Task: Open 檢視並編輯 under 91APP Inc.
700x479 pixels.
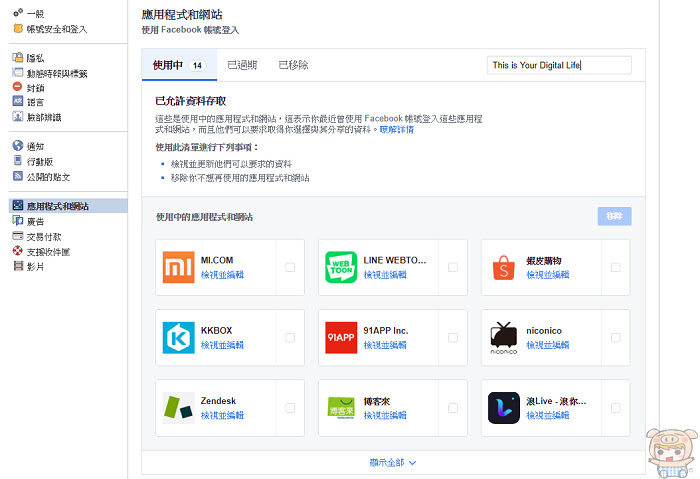Action: 385,345
